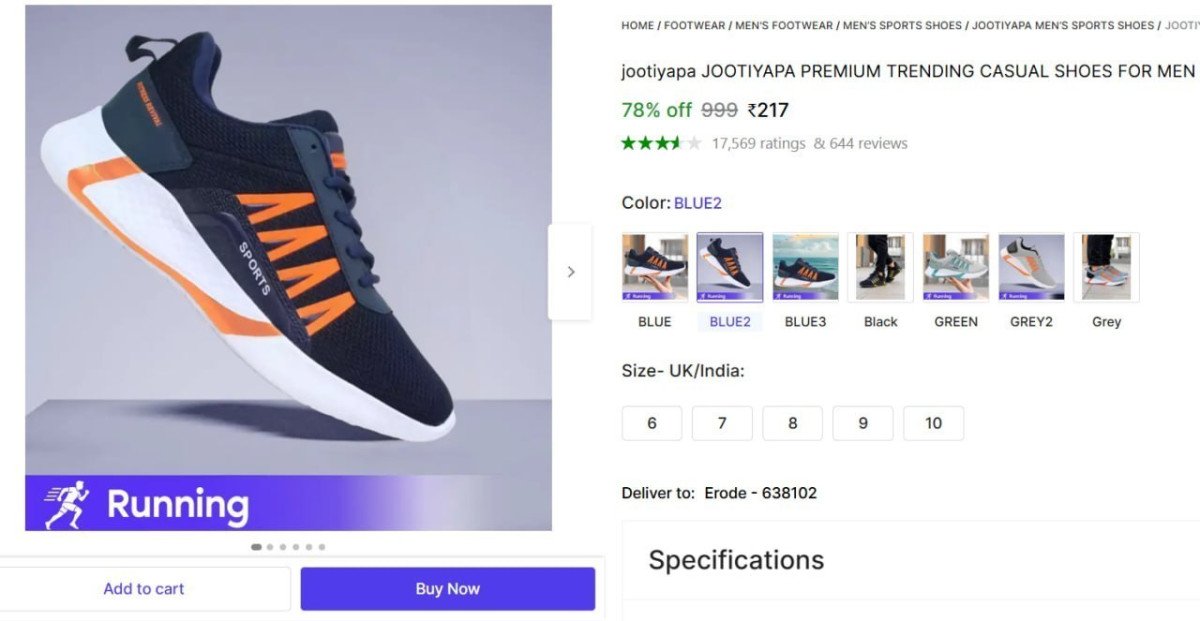The image size is (1200, 621).
Task: Click the next image carousel arrow
Action: (x=571, y=271)
